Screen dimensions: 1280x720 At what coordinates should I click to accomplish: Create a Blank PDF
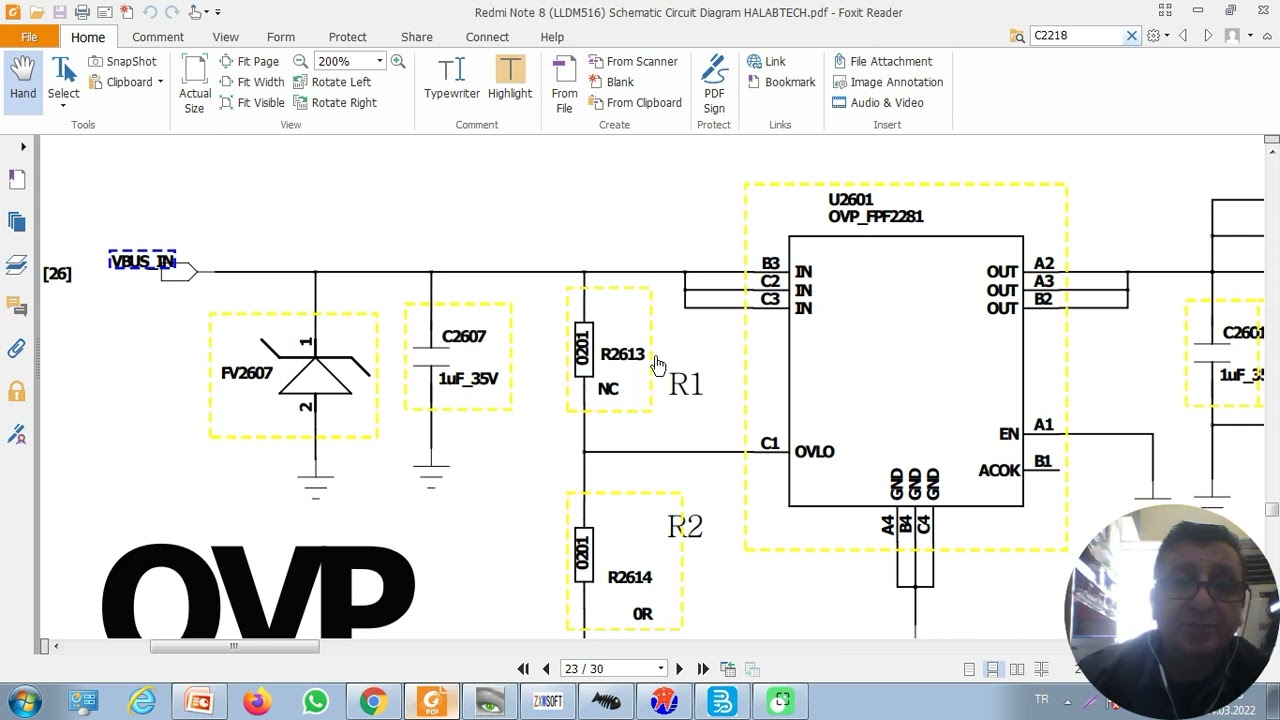click(611, 82)
